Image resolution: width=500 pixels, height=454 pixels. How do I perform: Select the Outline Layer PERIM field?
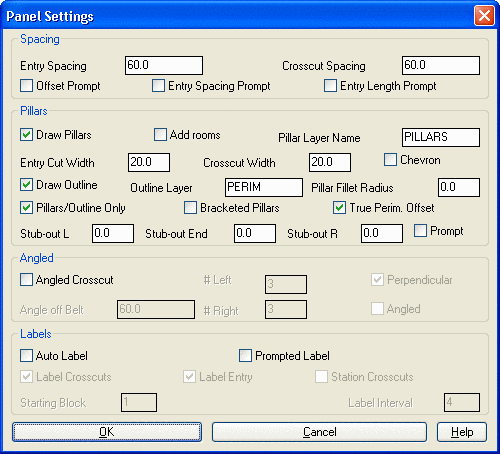[x=264, y=187]
